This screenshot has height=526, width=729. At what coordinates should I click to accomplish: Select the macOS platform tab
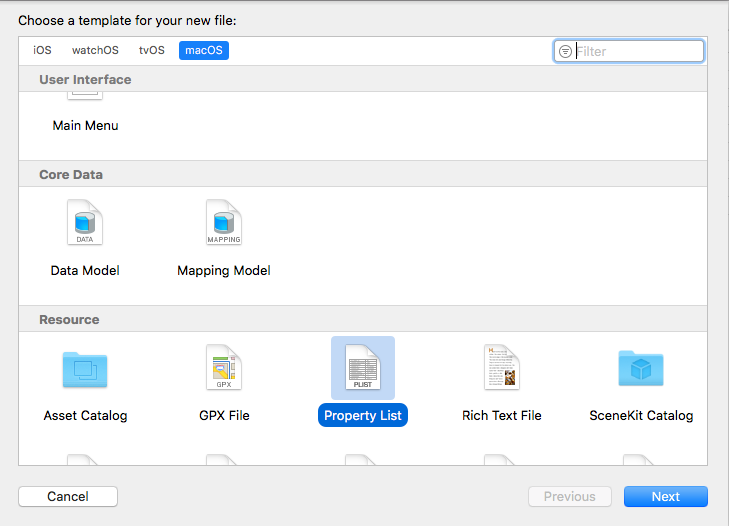coord(204,50)
